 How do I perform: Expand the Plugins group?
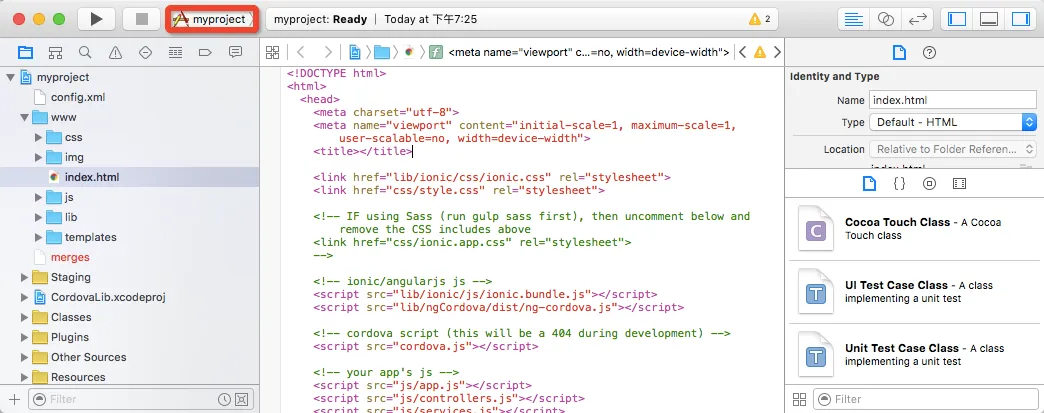tap(25, 337)
